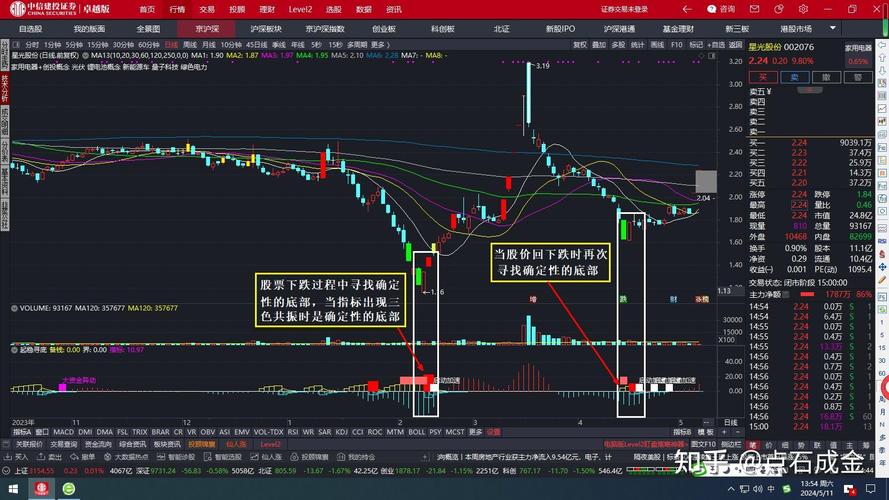
Task: Toggle 叠加 overlay option
Action: point(599,45)
